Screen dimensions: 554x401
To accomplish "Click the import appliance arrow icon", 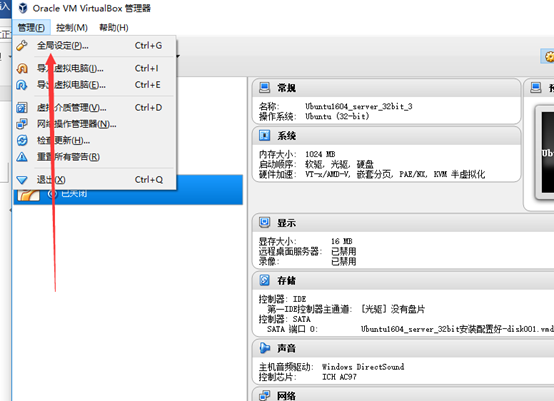I will (22, 68).
